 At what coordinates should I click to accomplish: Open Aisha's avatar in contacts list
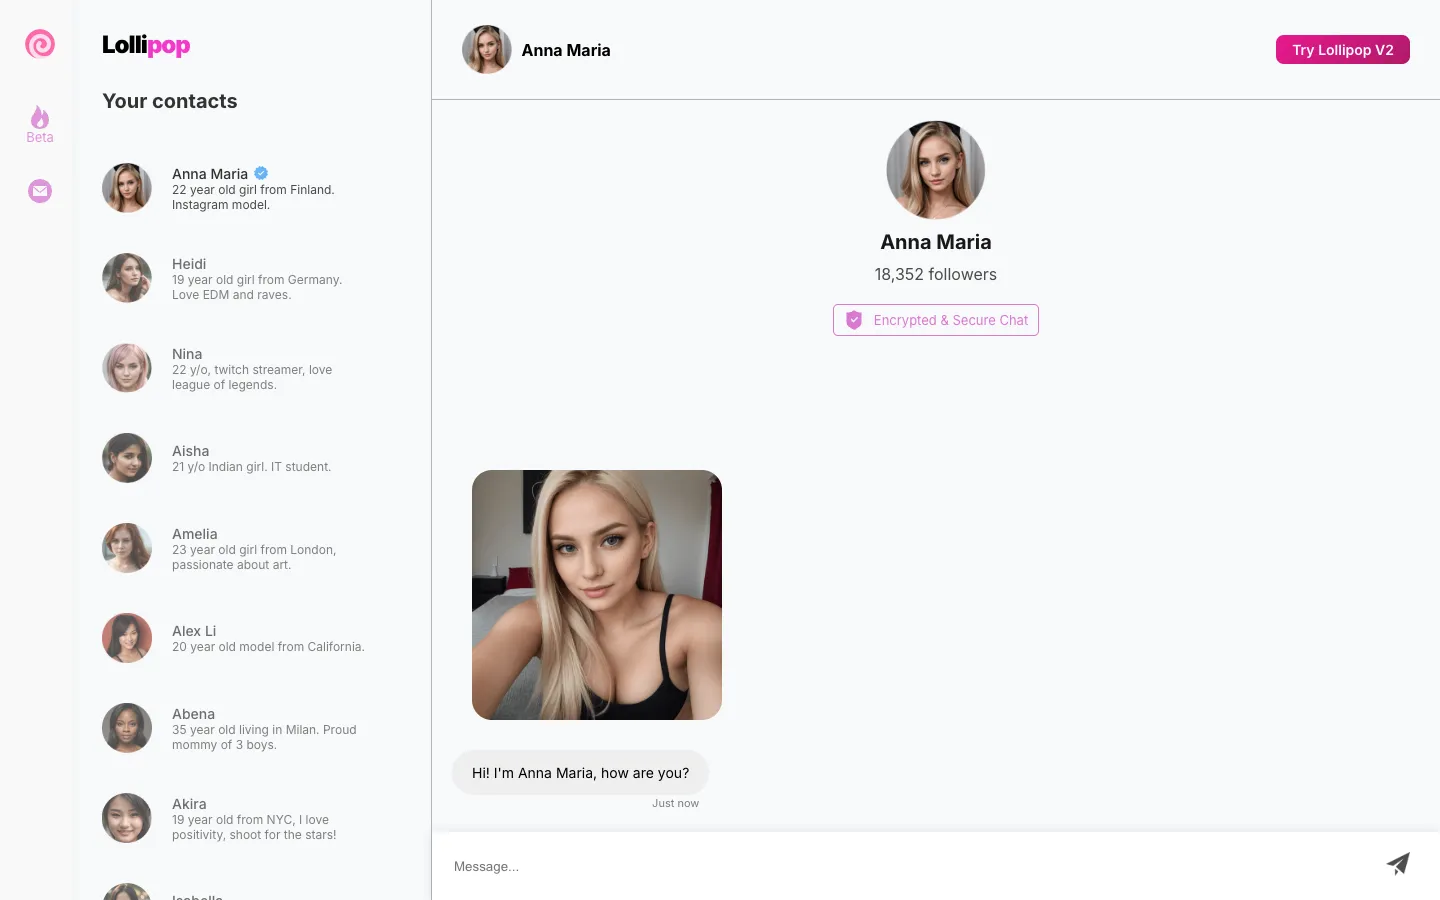127,458
